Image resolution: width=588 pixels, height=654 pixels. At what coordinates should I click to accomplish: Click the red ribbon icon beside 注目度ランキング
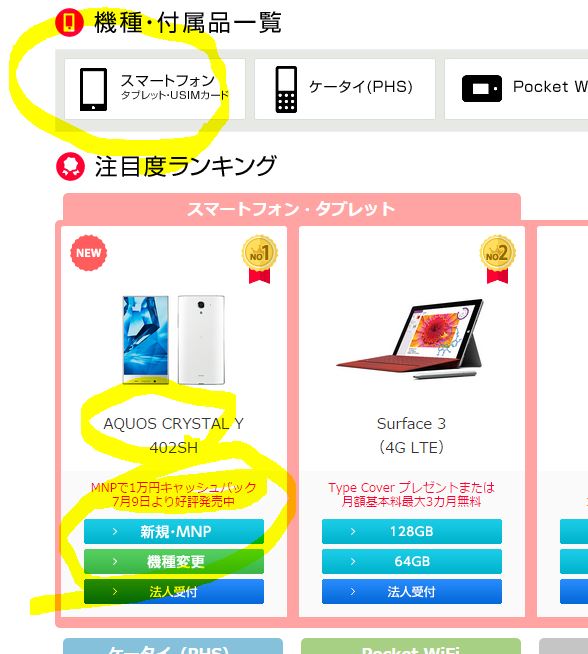(x=70, y=166)
